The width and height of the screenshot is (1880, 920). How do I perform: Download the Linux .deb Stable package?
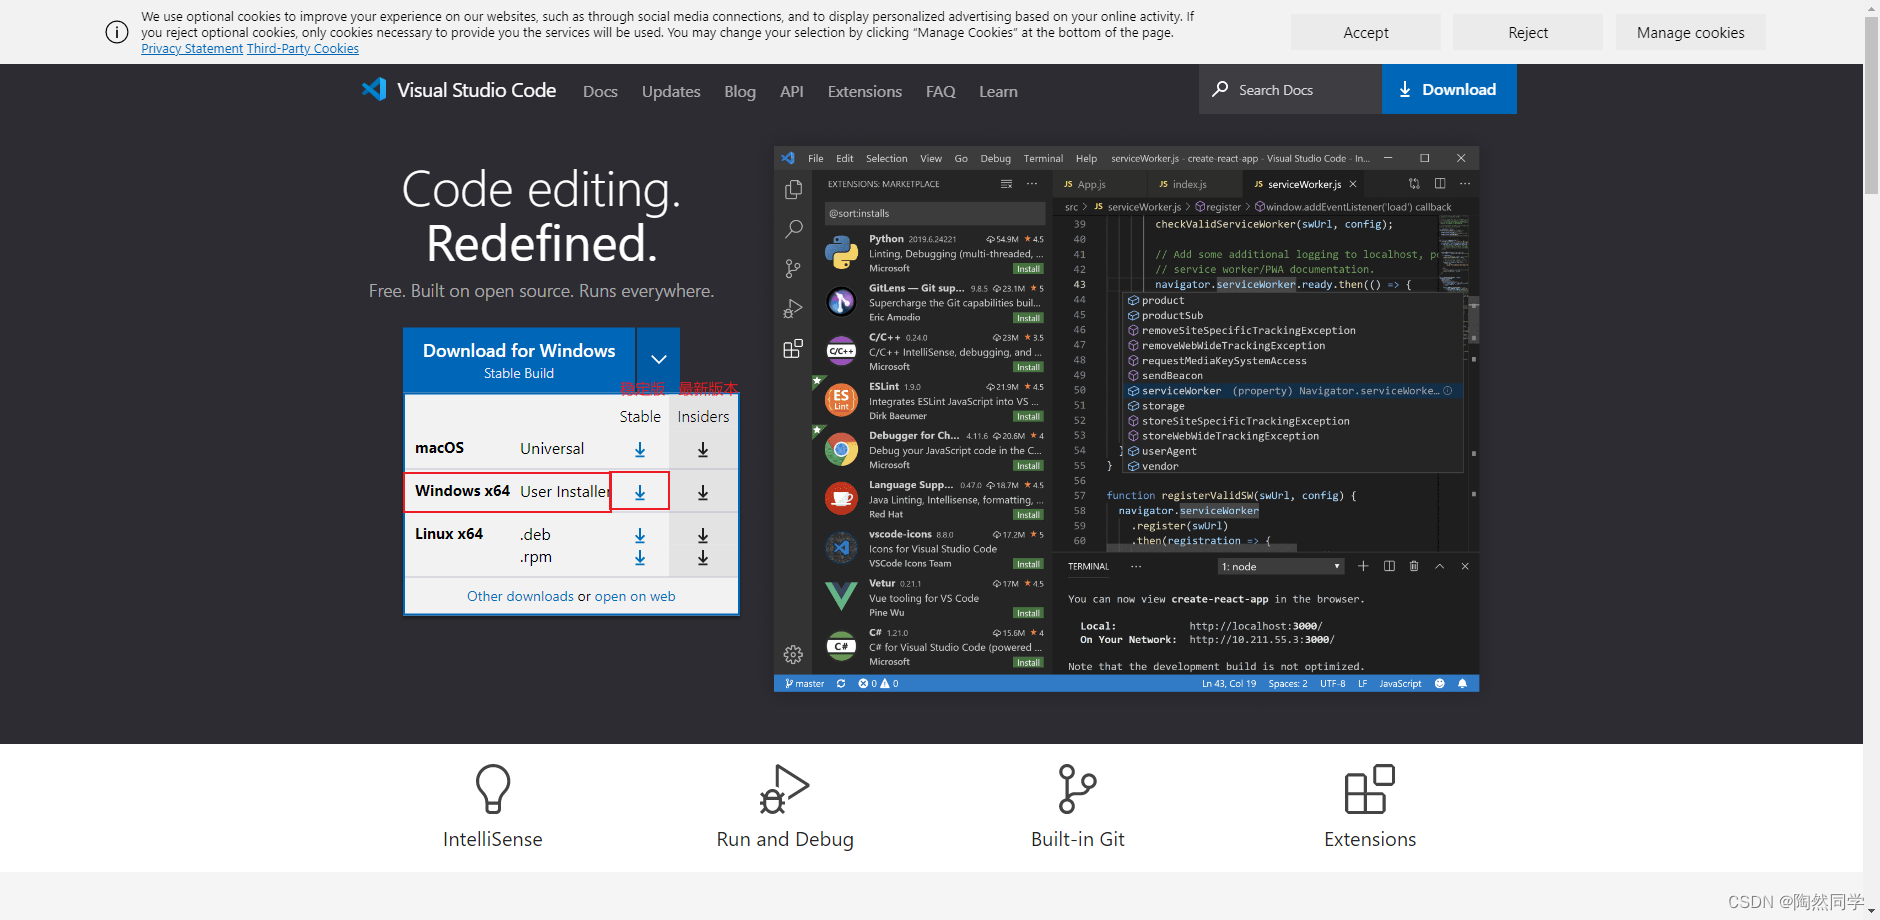640,536
